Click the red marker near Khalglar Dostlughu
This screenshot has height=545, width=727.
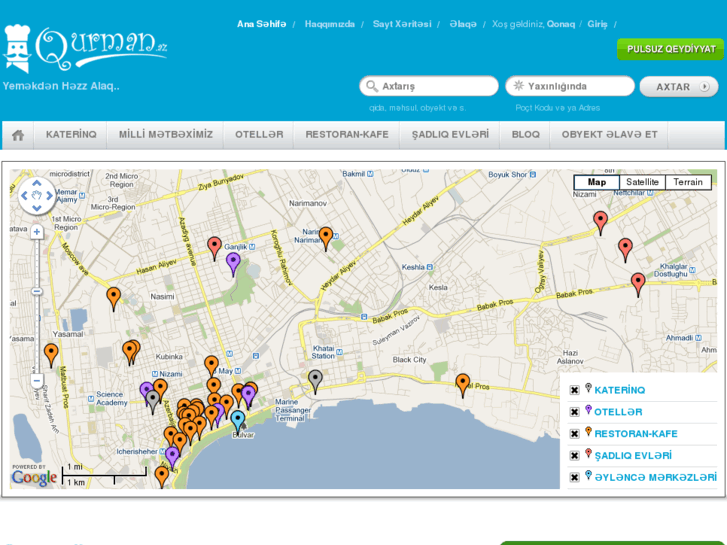[638, 284]
